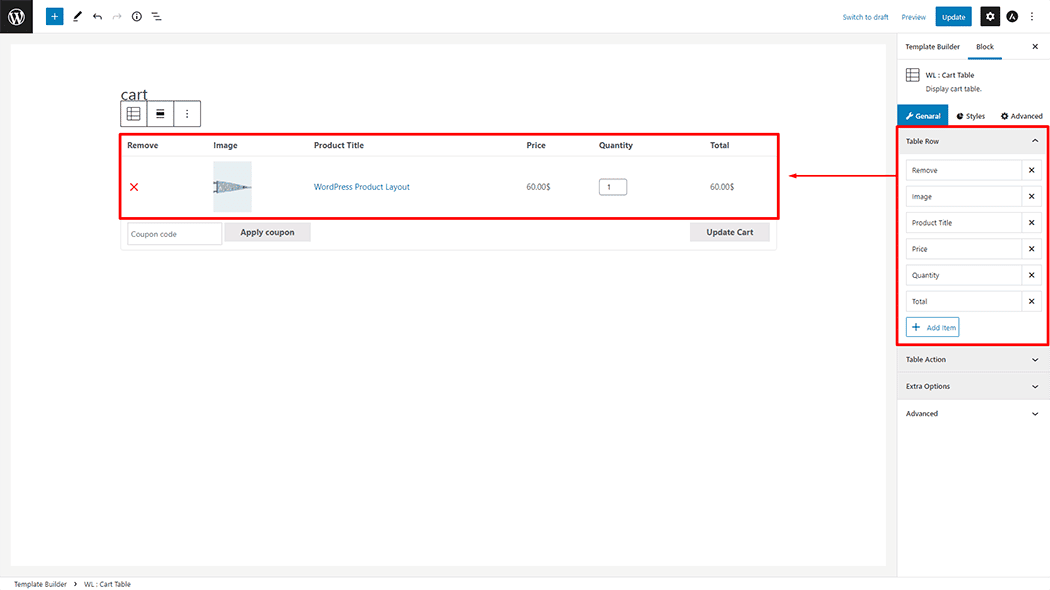Open the list view icon
1050x590 pixels.
click(x=157, y=17)
